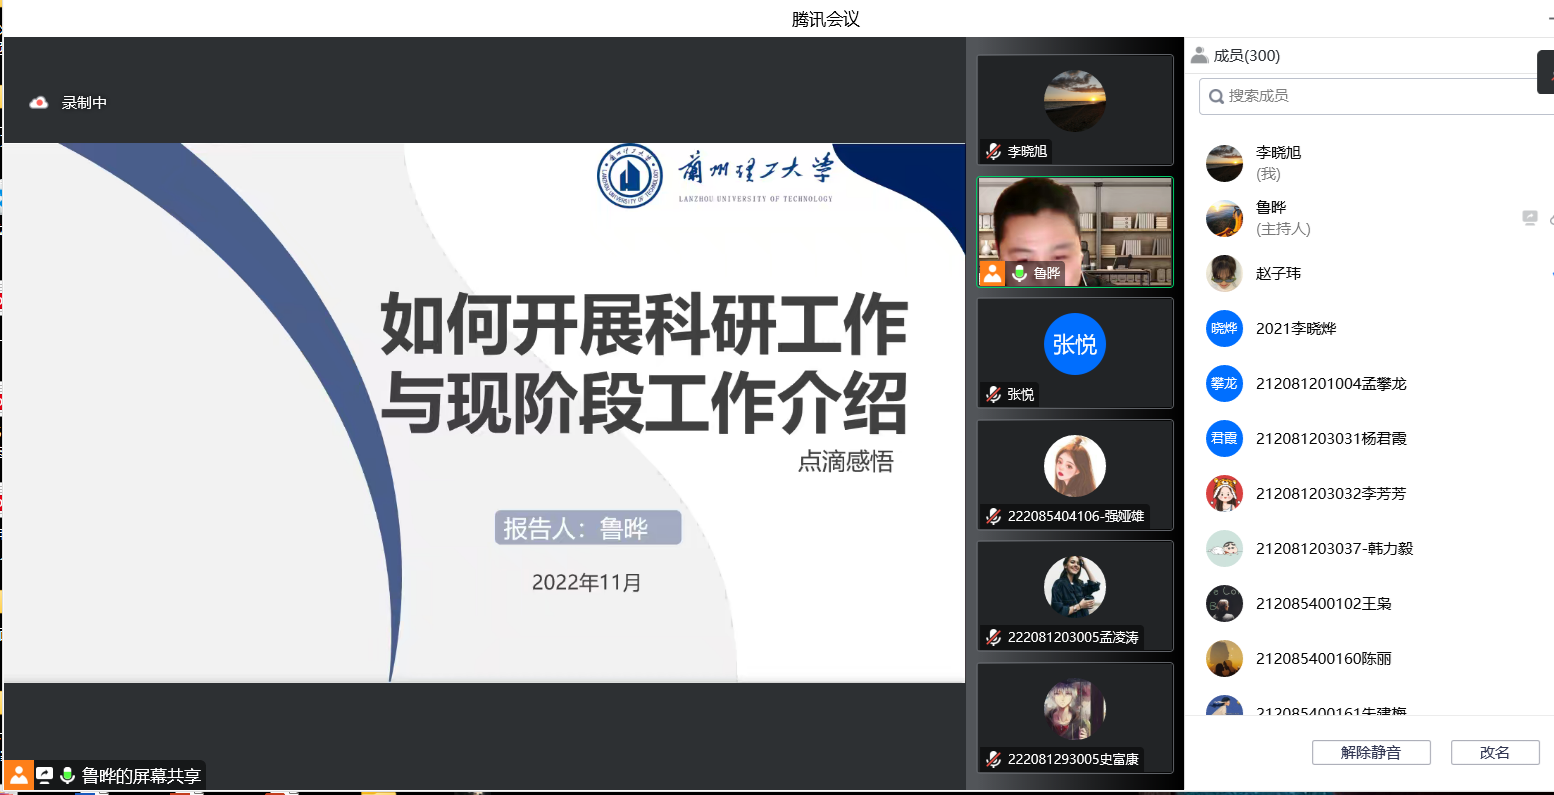This screenshot has height=795, width=1554.
Task: Click the screen share icon in 鲁晔's member row
Action: click(1529, 218)
